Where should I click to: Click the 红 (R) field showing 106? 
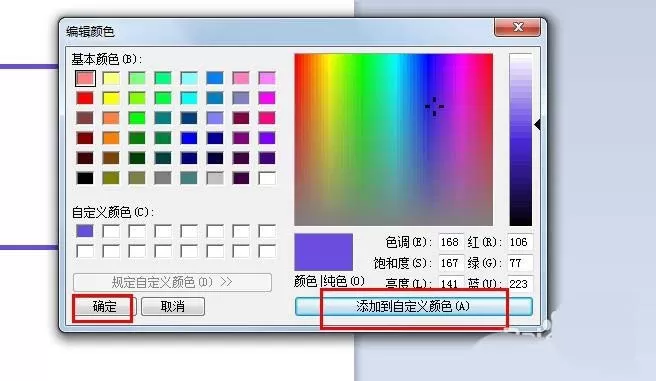click(520, 242)
